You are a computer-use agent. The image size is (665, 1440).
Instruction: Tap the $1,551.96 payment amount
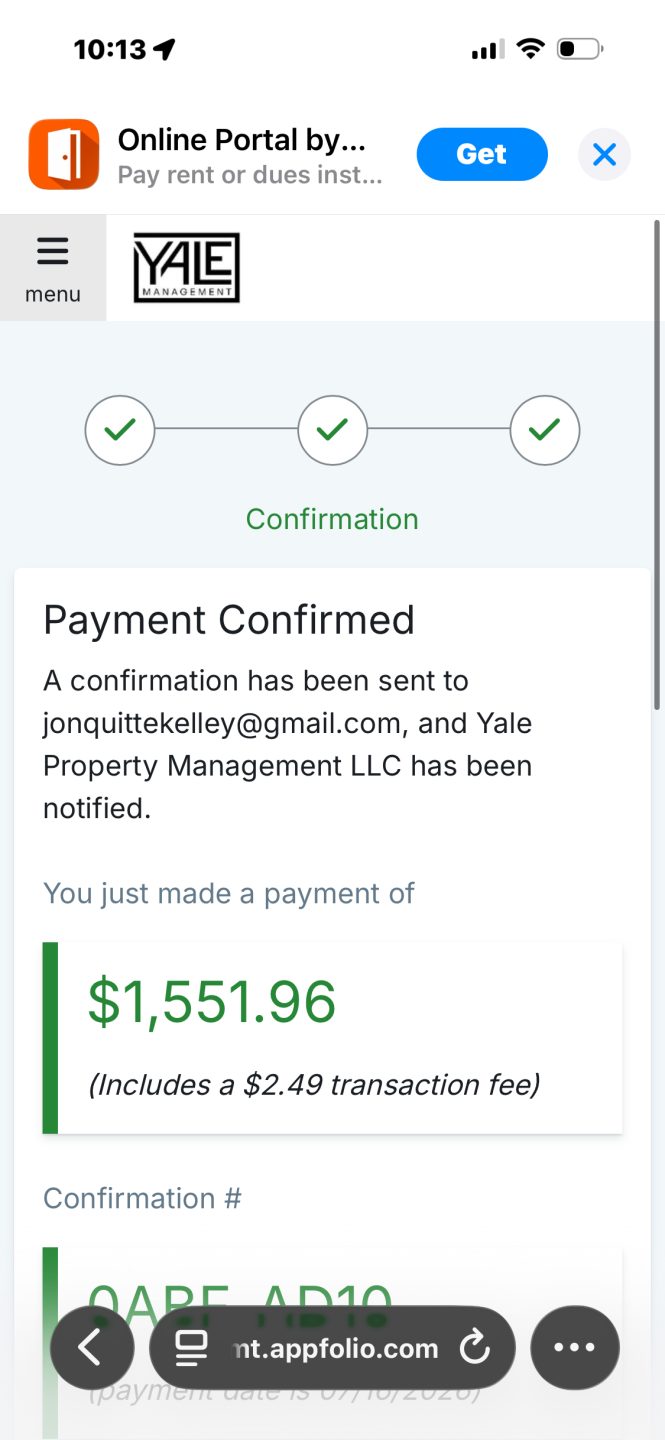point(212,1002)
